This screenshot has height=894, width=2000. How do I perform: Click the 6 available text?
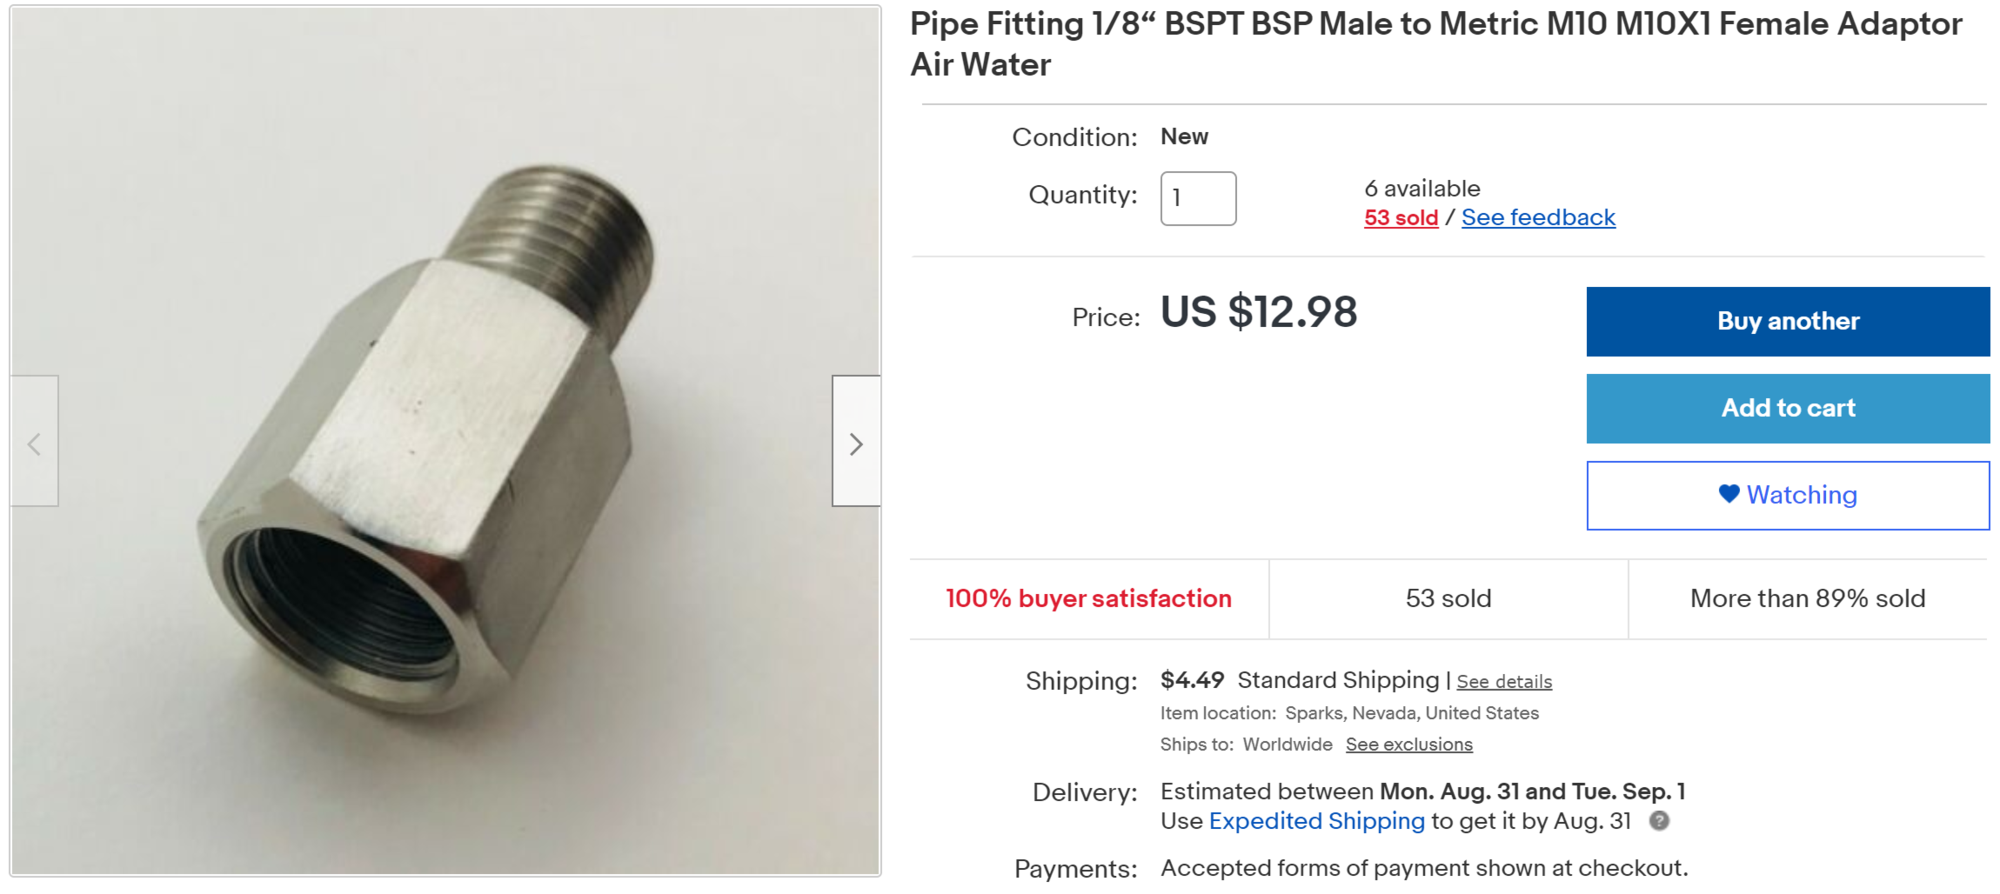click(x=1421, y=188)
